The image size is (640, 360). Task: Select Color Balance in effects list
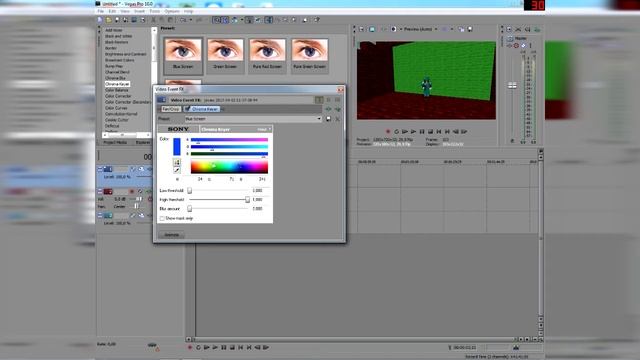click(x=117, y=90)
